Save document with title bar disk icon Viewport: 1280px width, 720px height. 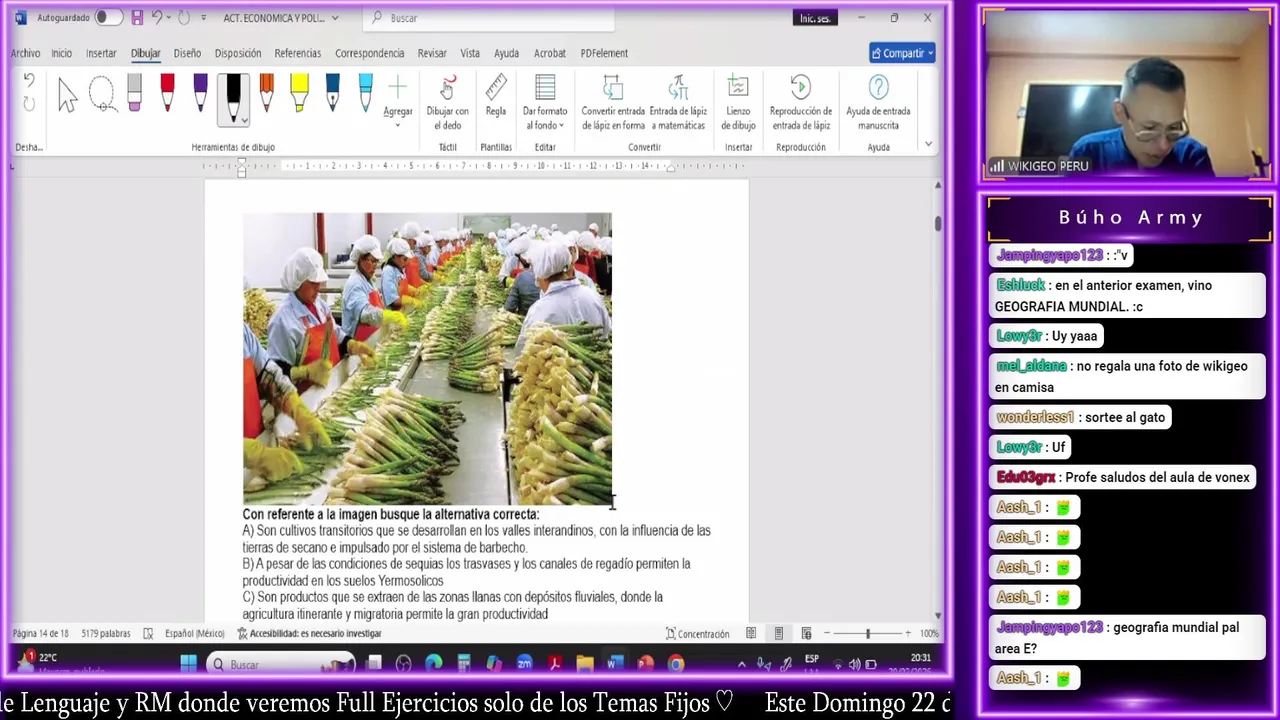pyautogui.click(x=137, y=18)
